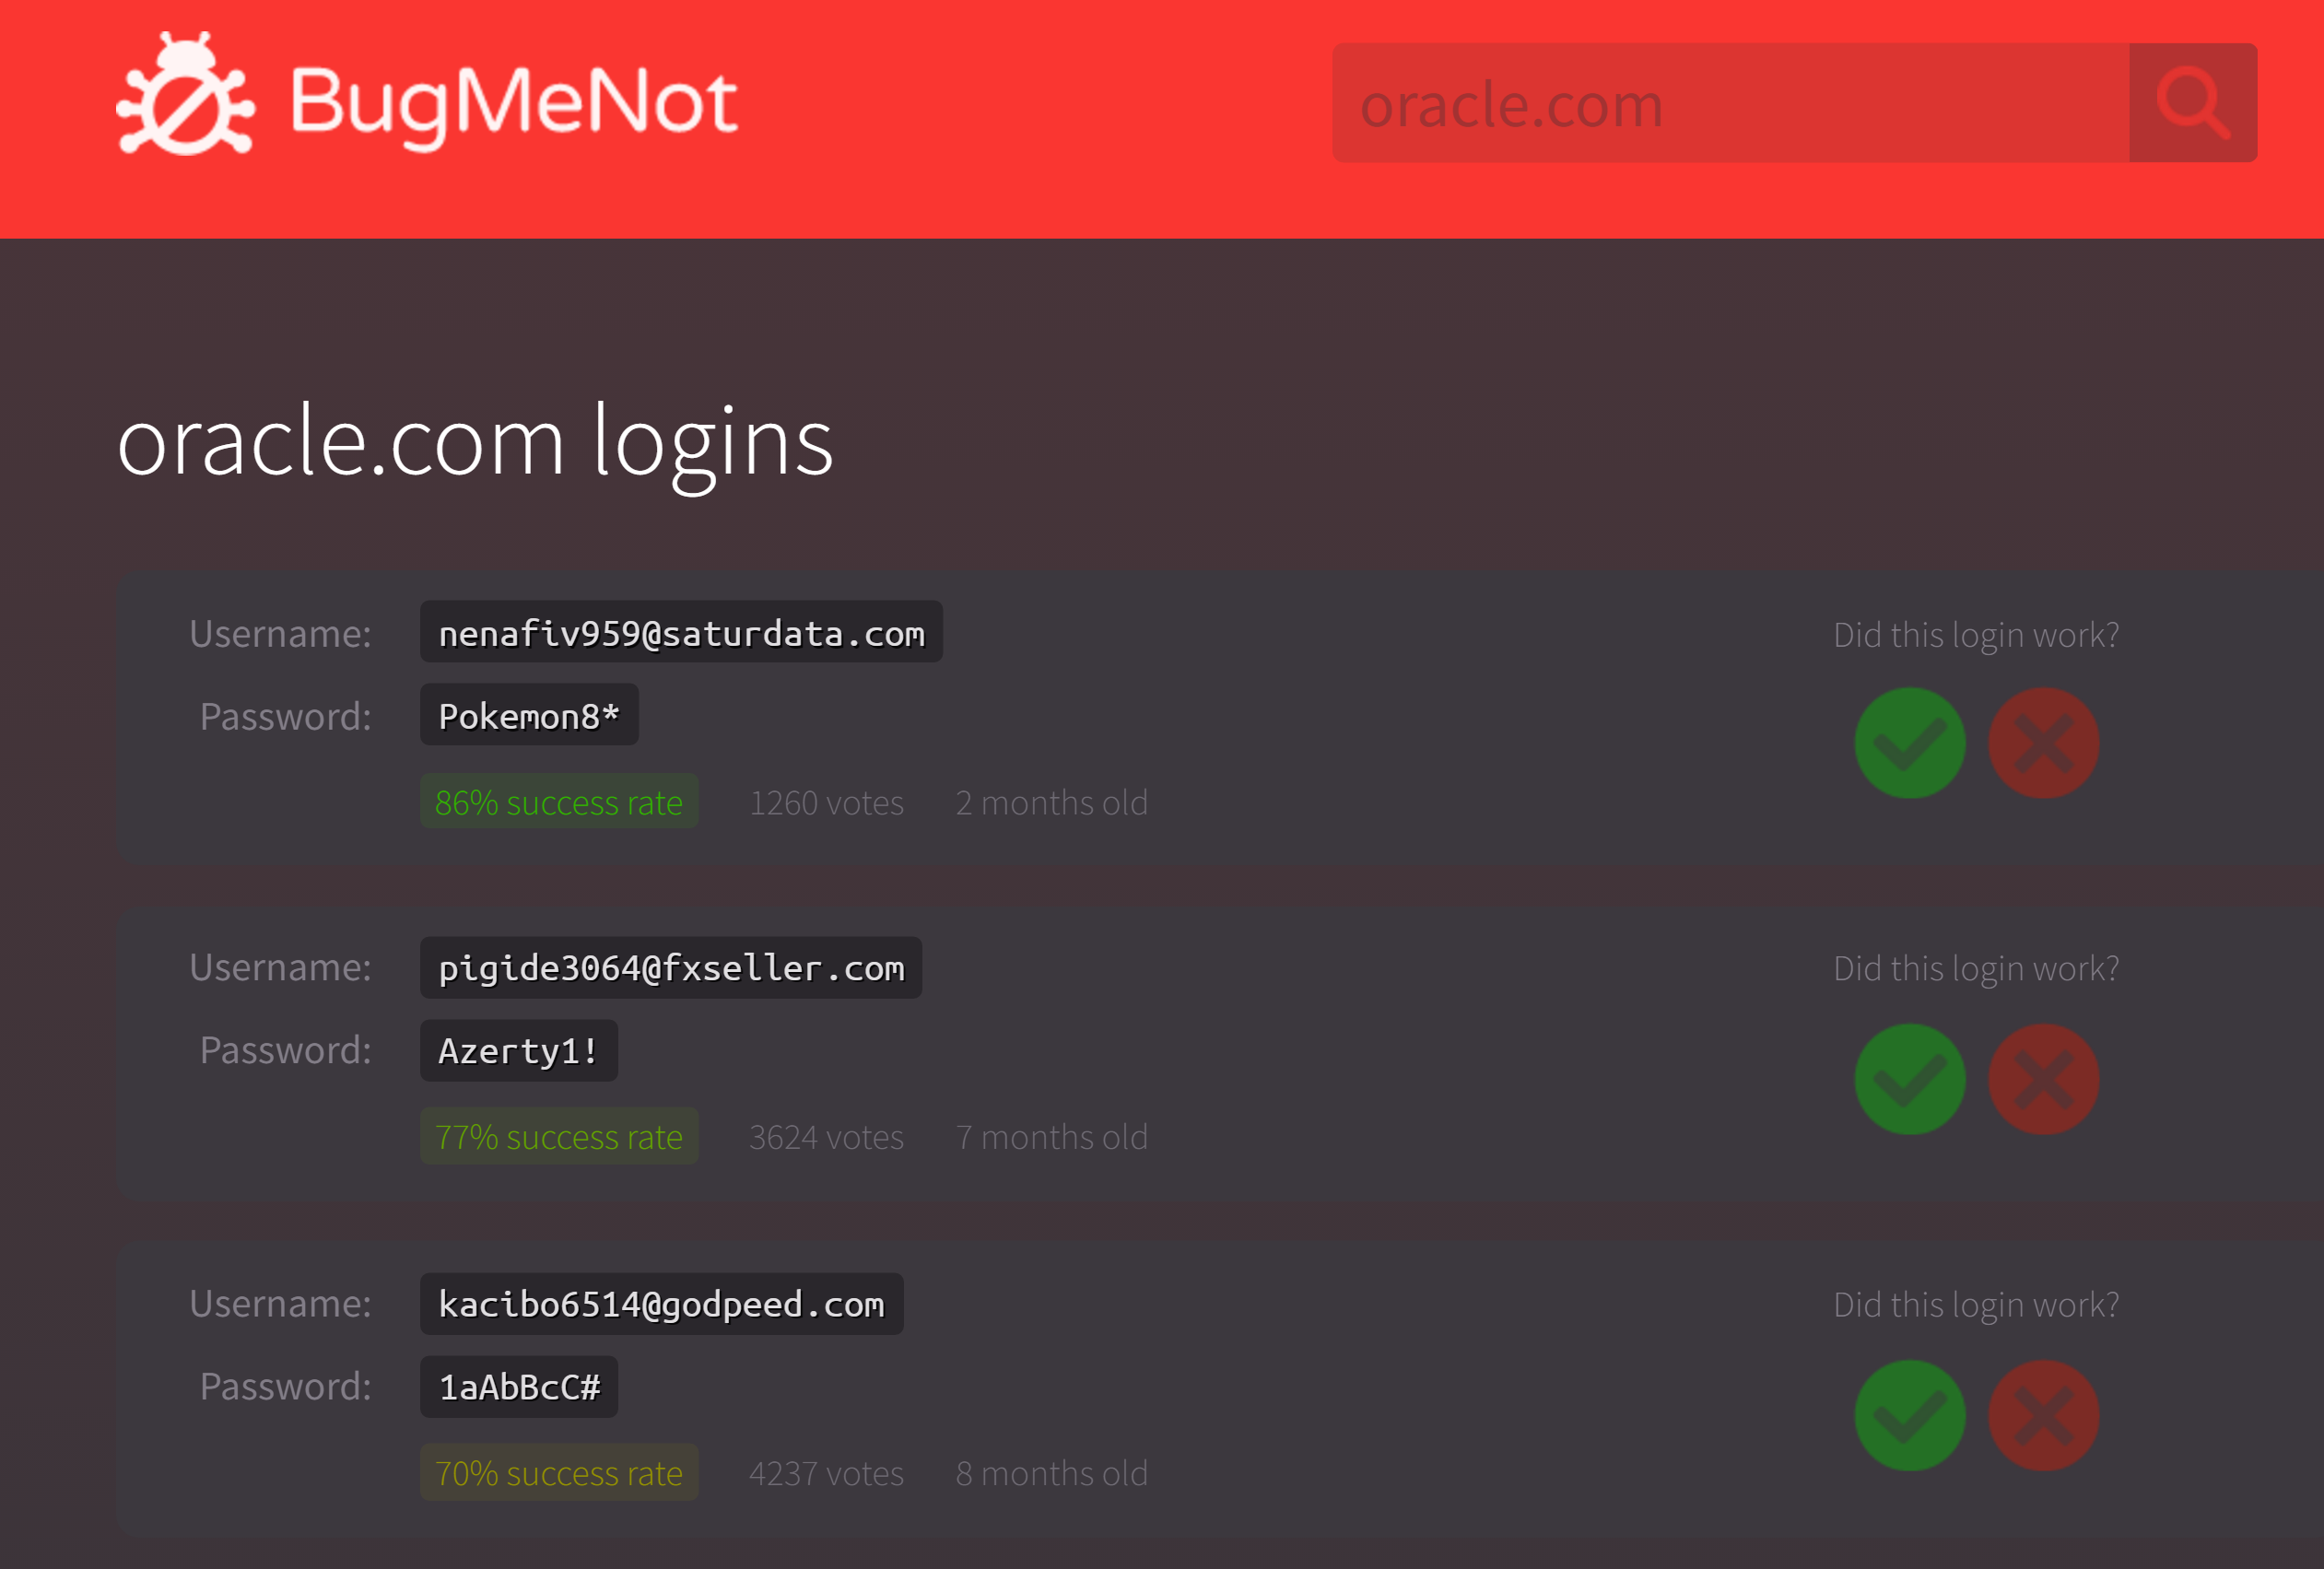Click the oracle.com logins heading
The height and width of the screenshot is (1569, 2324).
475,442
